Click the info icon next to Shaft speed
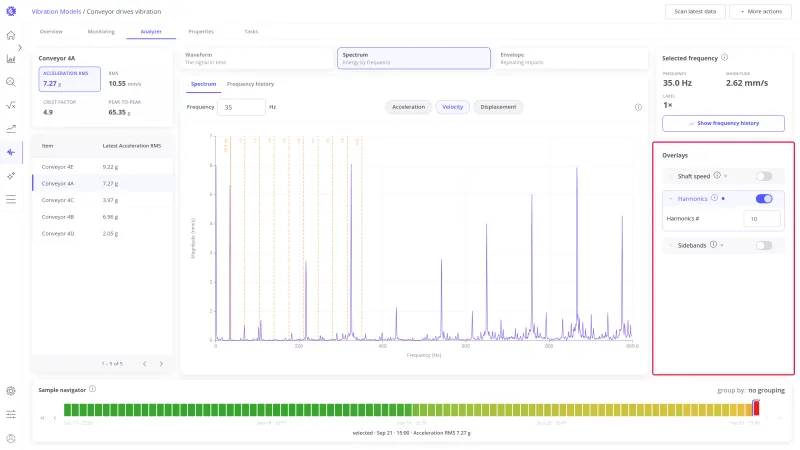 pyautogui.click(x=717, y=176)
